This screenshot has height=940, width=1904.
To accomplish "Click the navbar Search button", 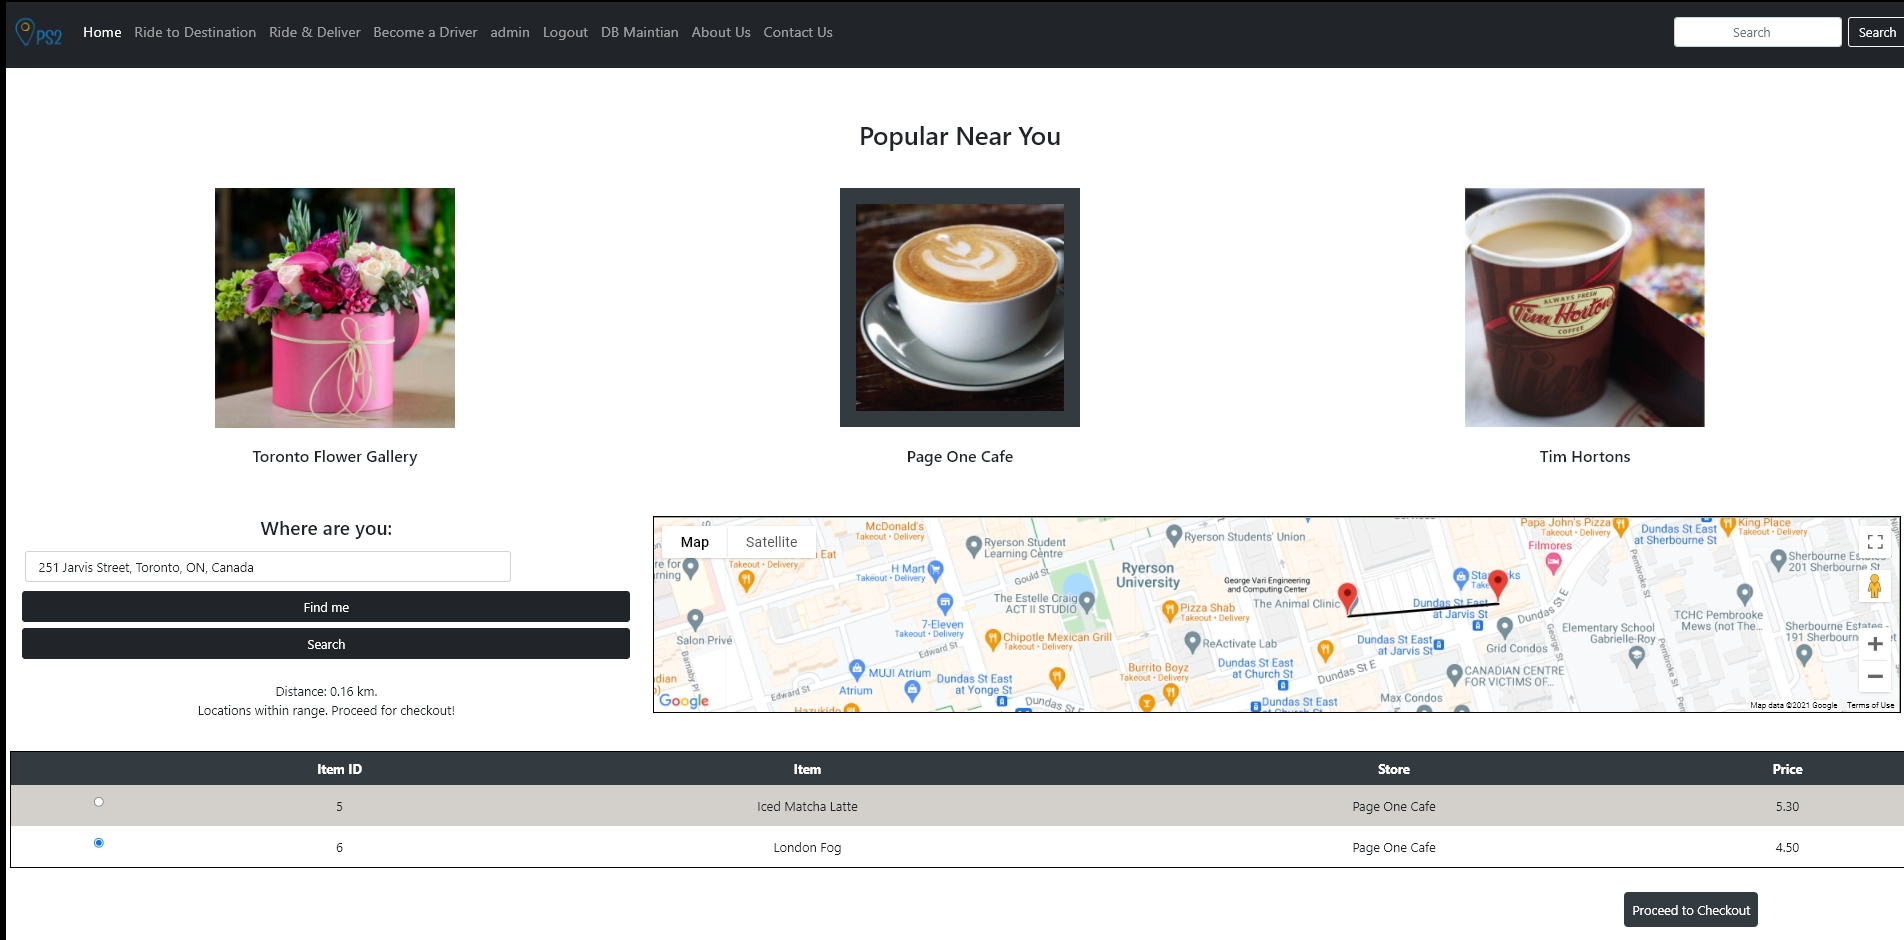I will tap(1876, 32).
